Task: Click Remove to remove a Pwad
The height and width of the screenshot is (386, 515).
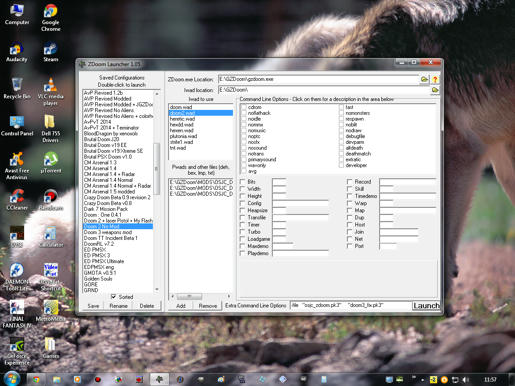Action: (208, 306)
